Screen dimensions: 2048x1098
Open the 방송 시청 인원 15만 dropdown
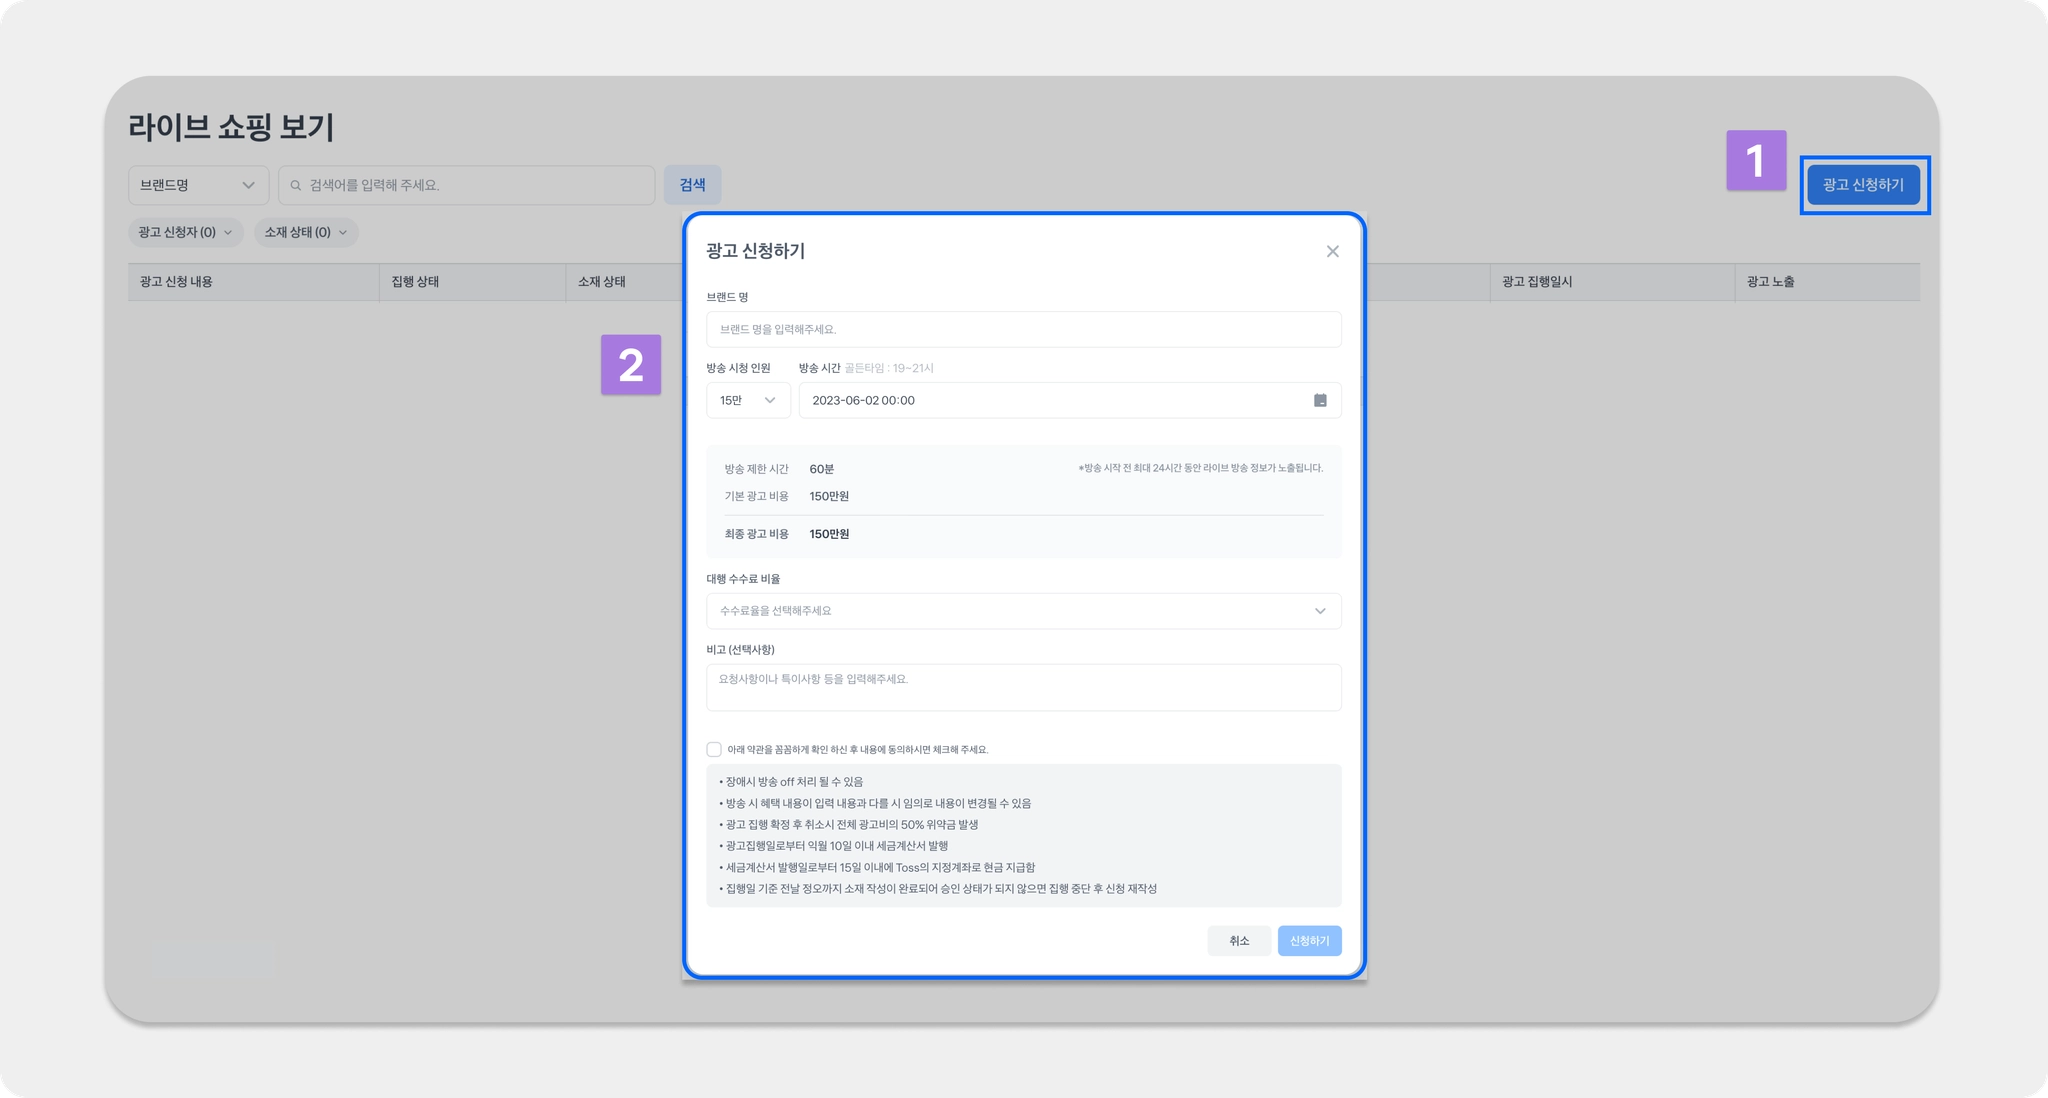point(748,400)
